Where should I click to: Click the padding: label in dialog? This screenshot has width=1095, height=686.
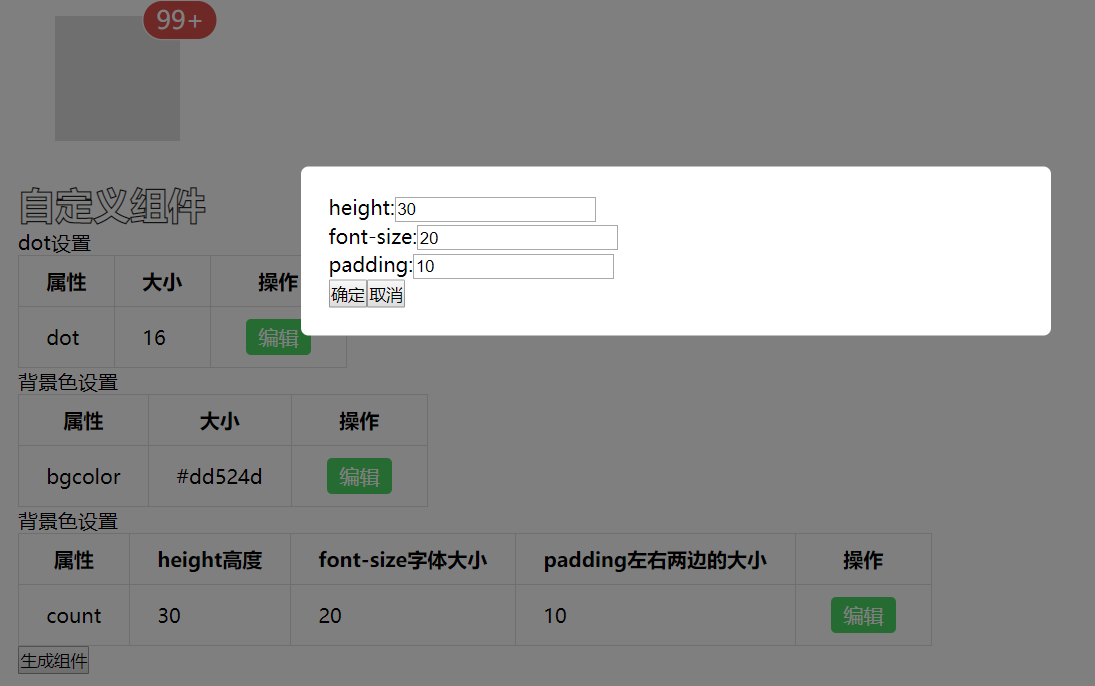[x=371, y=265]
